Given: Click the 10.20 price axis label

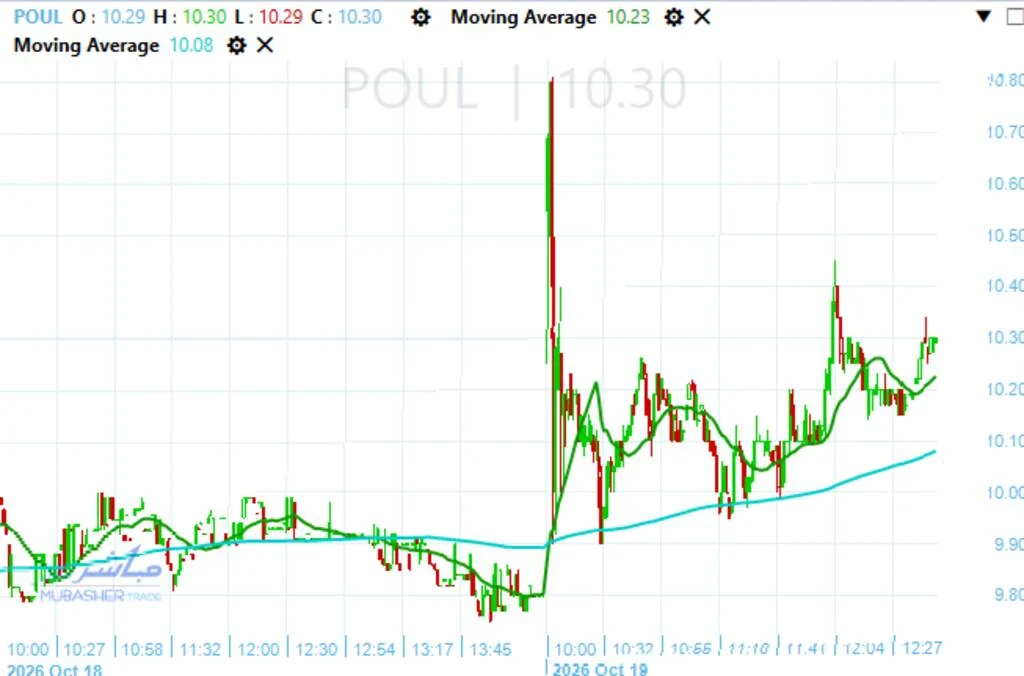Looking at the screenshot, I should click(1005, 390).
